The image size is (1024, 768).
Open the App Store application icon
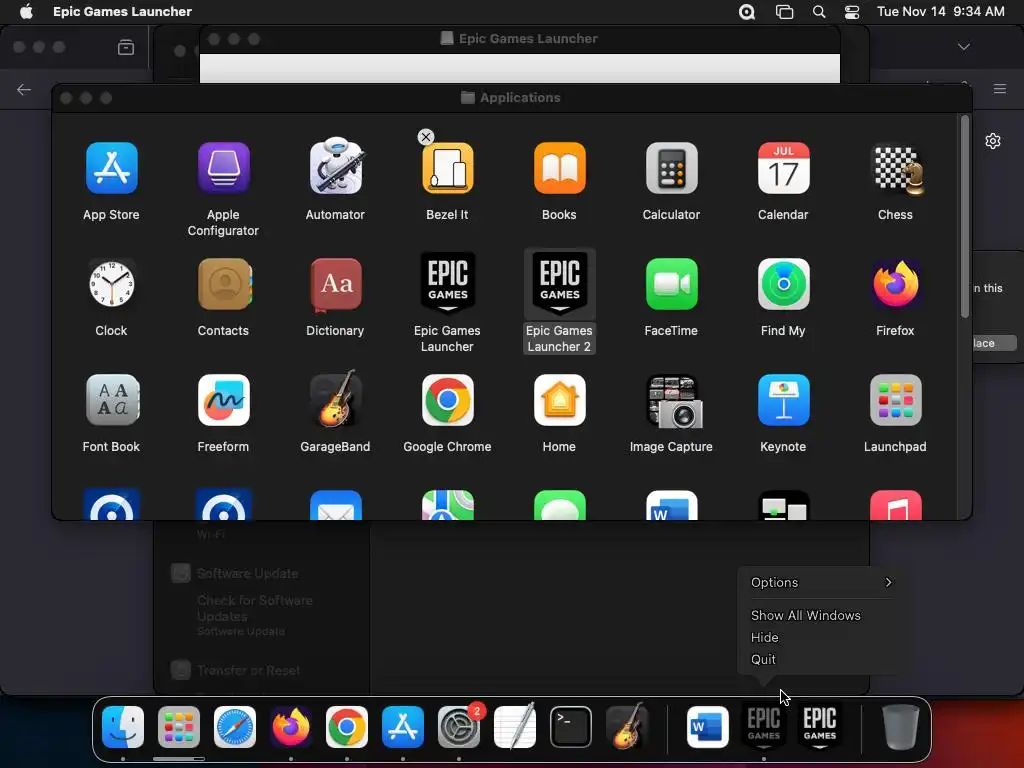click(112, 168)
